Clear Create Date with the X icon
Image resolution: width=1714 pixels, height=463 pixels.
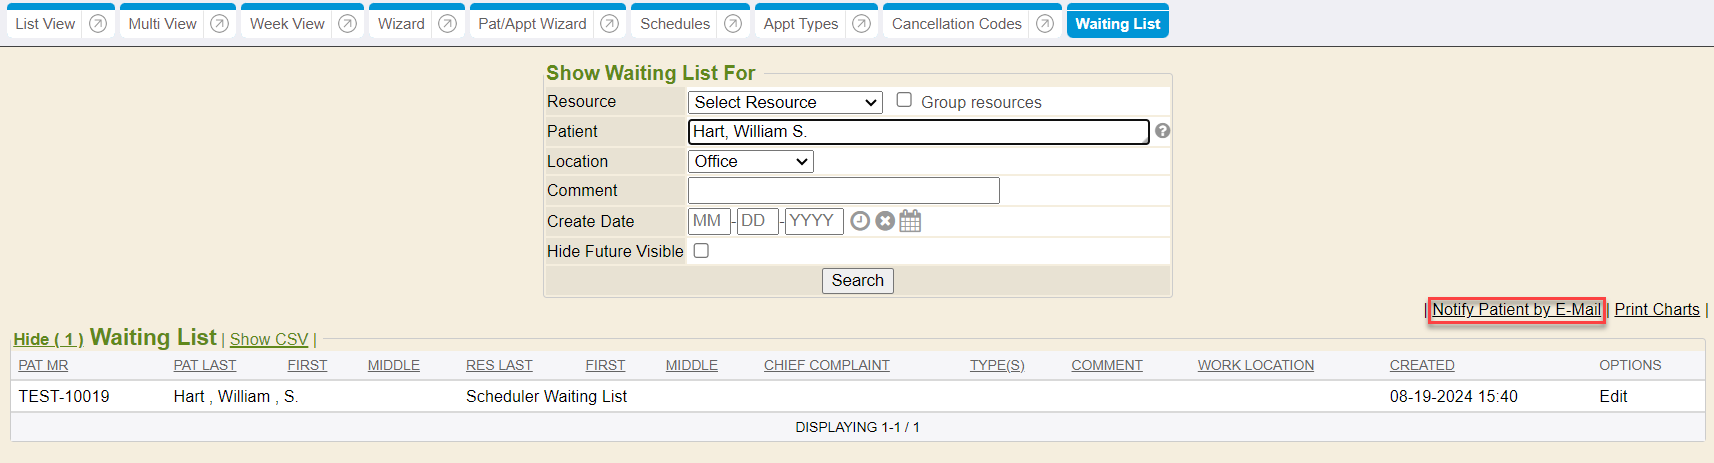tap(885, 221)
